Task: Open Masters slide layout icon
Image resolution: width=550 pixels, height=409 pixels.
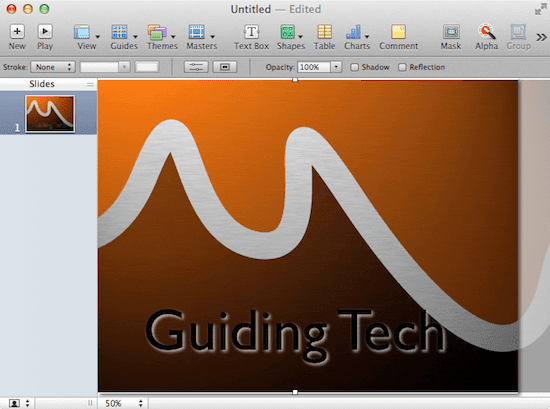Action: pyautogui.click(x=197, y=32)
